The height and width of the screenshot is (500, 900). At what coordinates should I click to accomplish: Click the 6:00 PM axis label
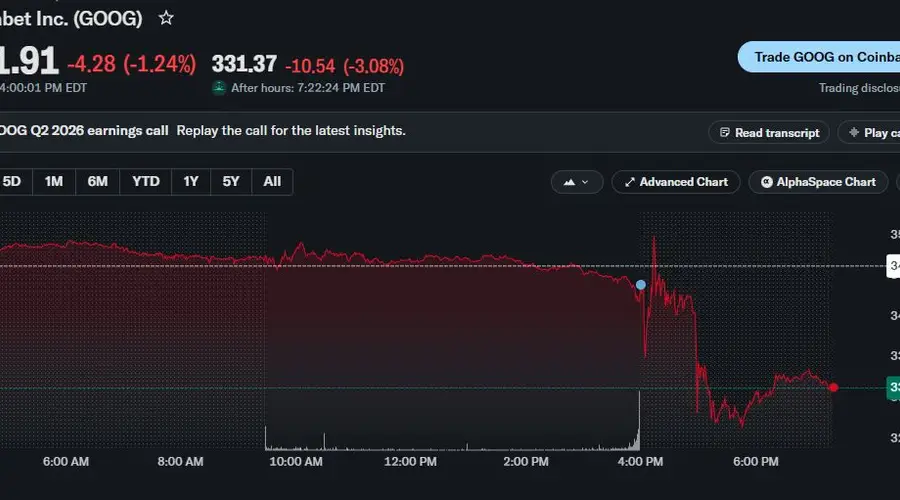point(755,462)
